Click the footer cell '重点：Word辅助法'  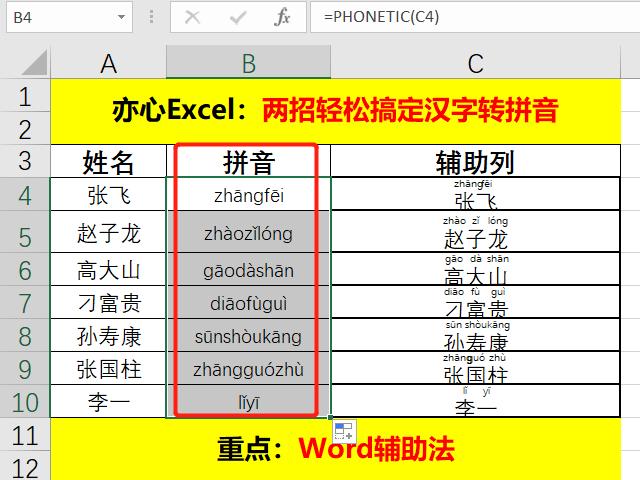coord(336,449)
